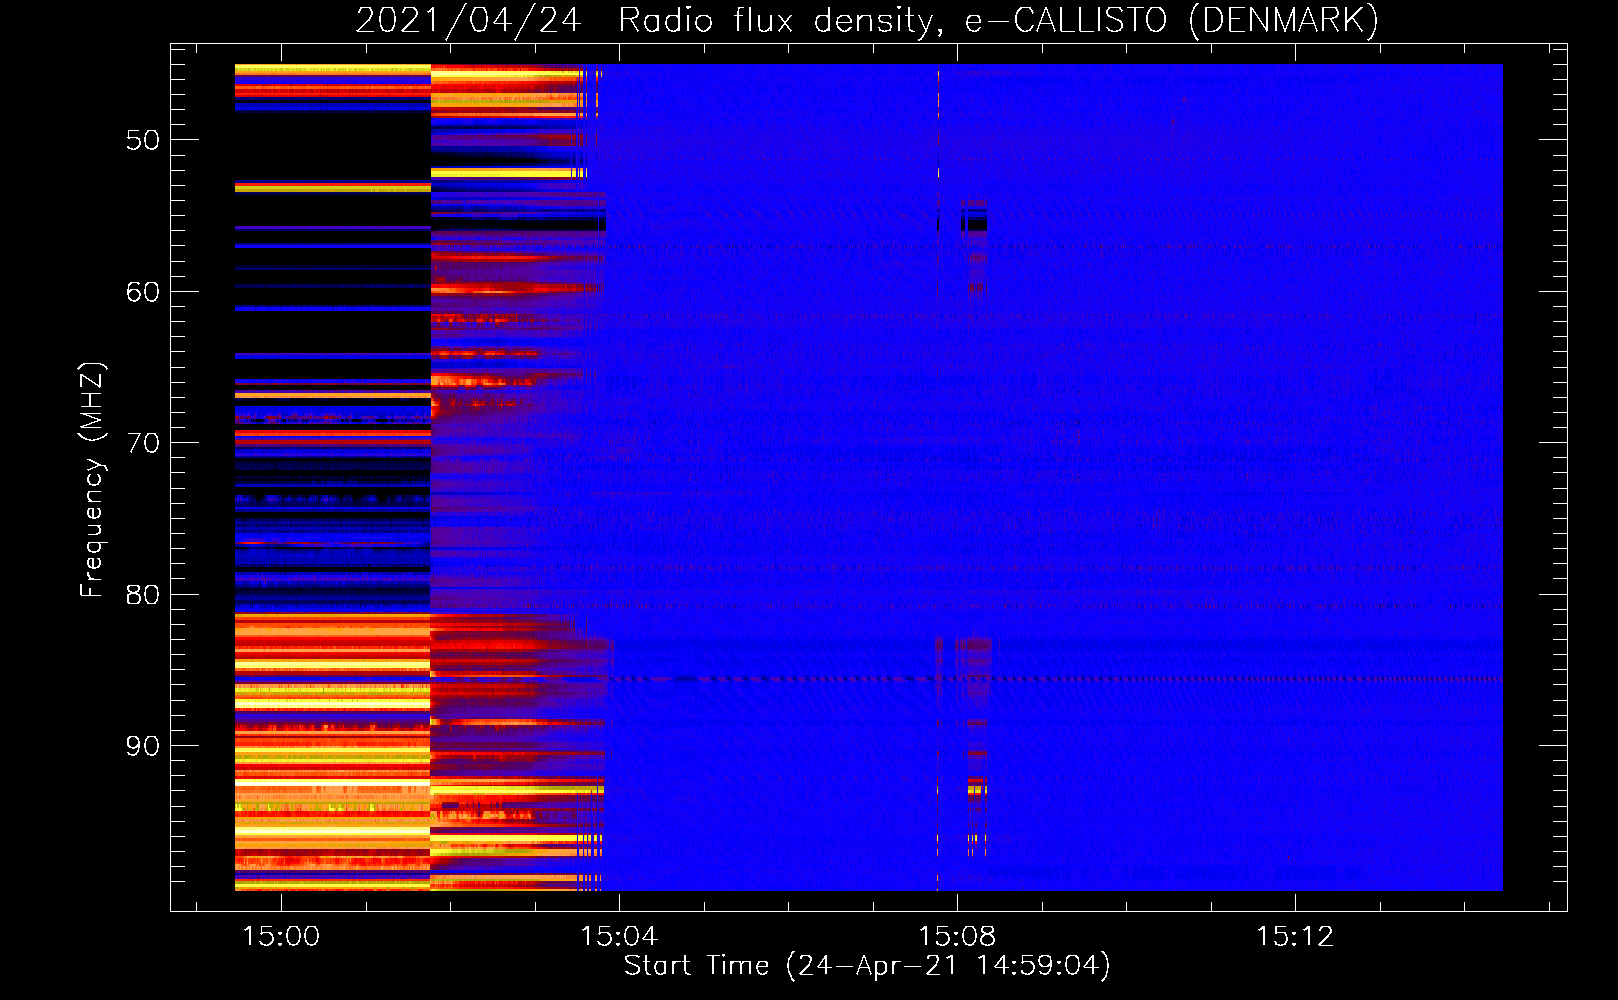Click the 50 MHz frequency tick label
Screen dimensions: 1618x1000
[x=143, y=140]
